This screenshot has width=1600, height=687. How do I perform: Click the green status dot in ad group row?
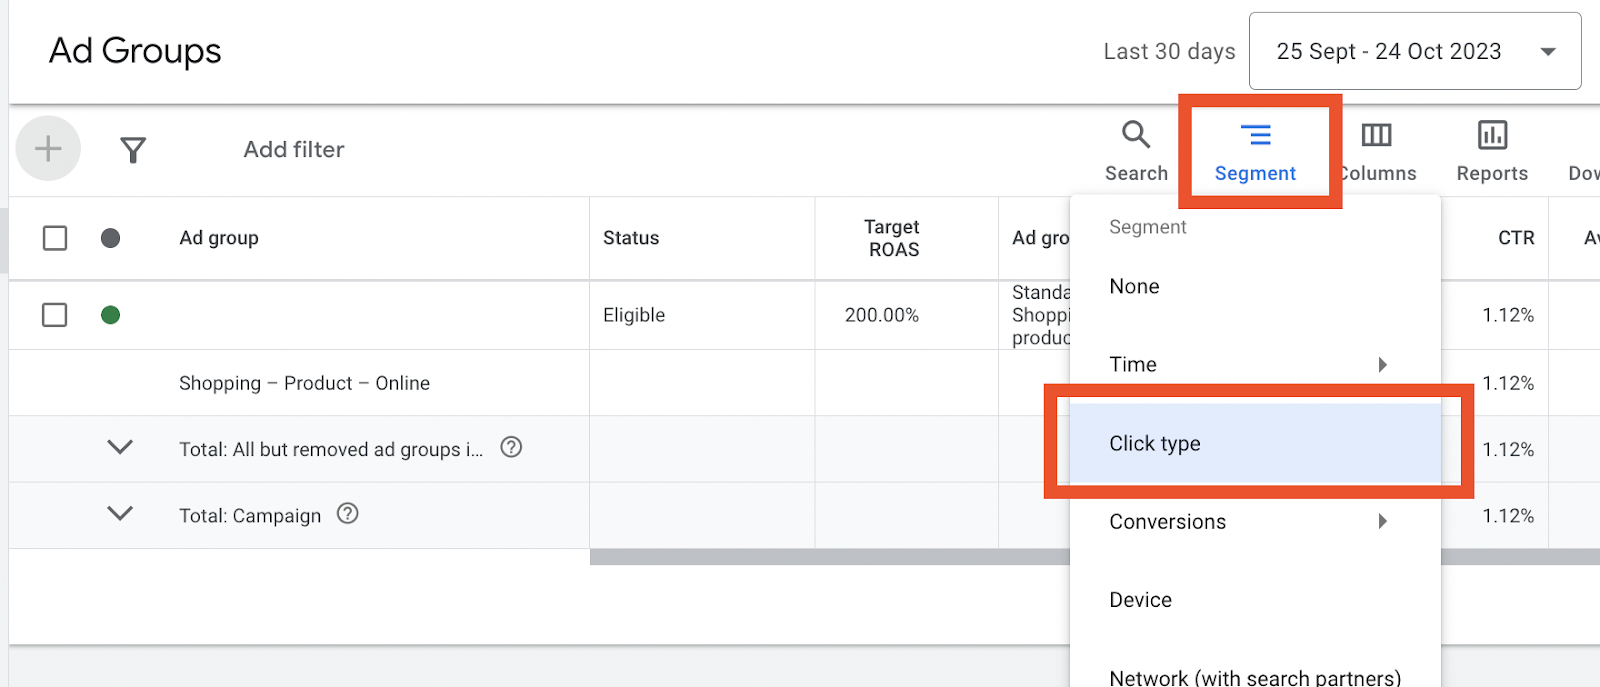(x=111, y=315)
